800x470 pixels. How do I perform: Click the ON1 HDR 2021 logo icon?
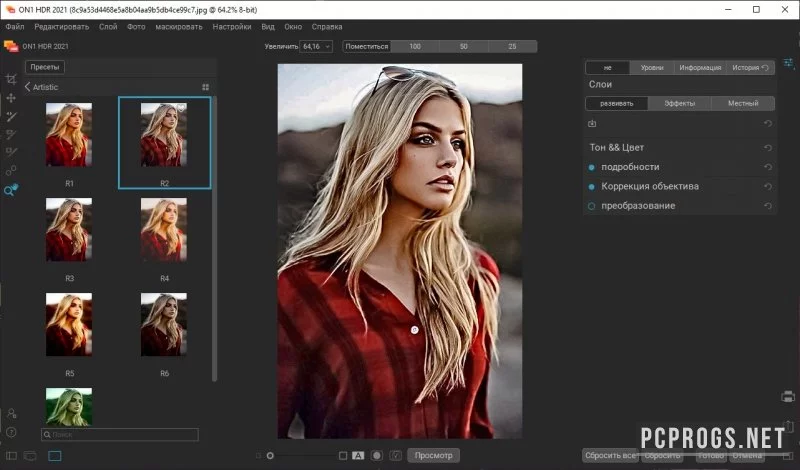pos(11,46)
